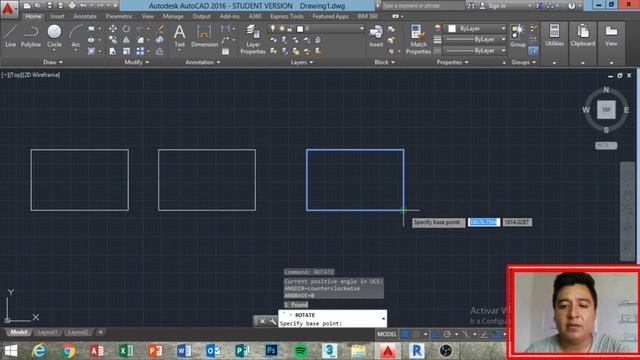
Task: Activate the Rotate tool in Modify panel
Action: [127, 29]
